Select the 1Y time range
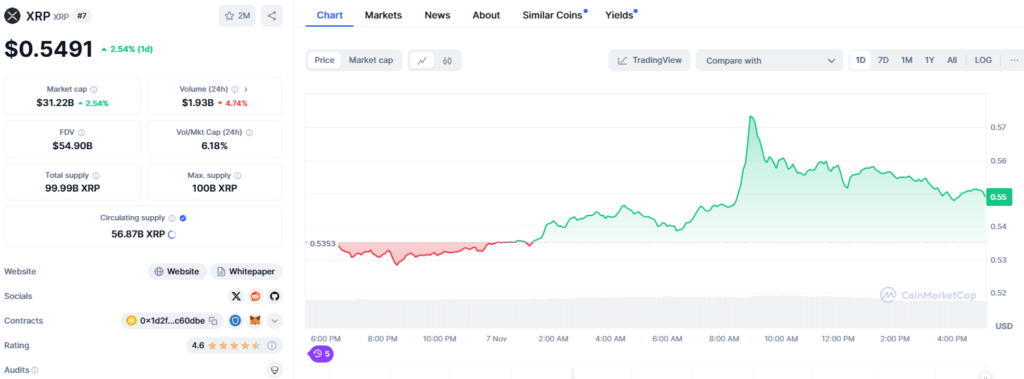 (929, 60)
